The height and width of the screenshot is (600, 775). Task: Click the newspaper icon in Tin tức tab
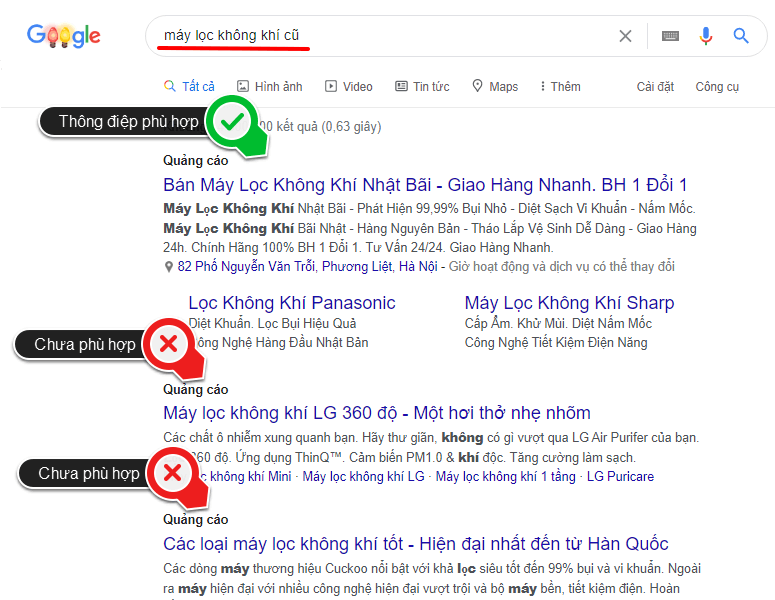tap(401, 86)
